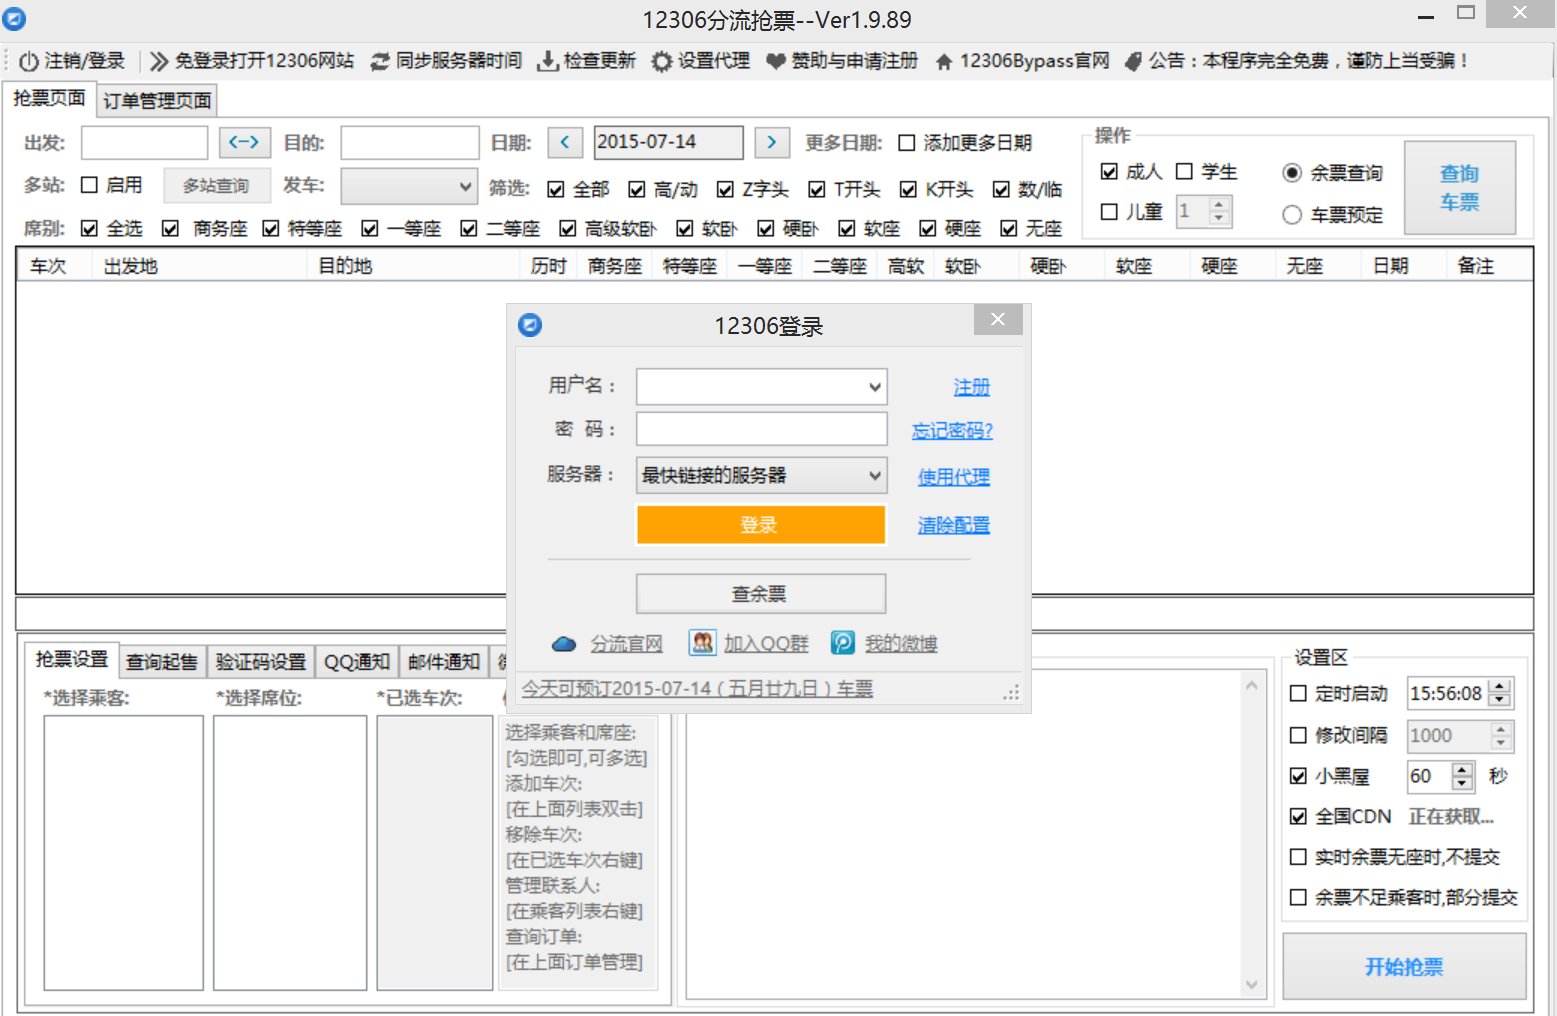Enable the 启用 multi-station checkbox
The width and height of the screenshot is (1557, 1016).
click(89, 185)
